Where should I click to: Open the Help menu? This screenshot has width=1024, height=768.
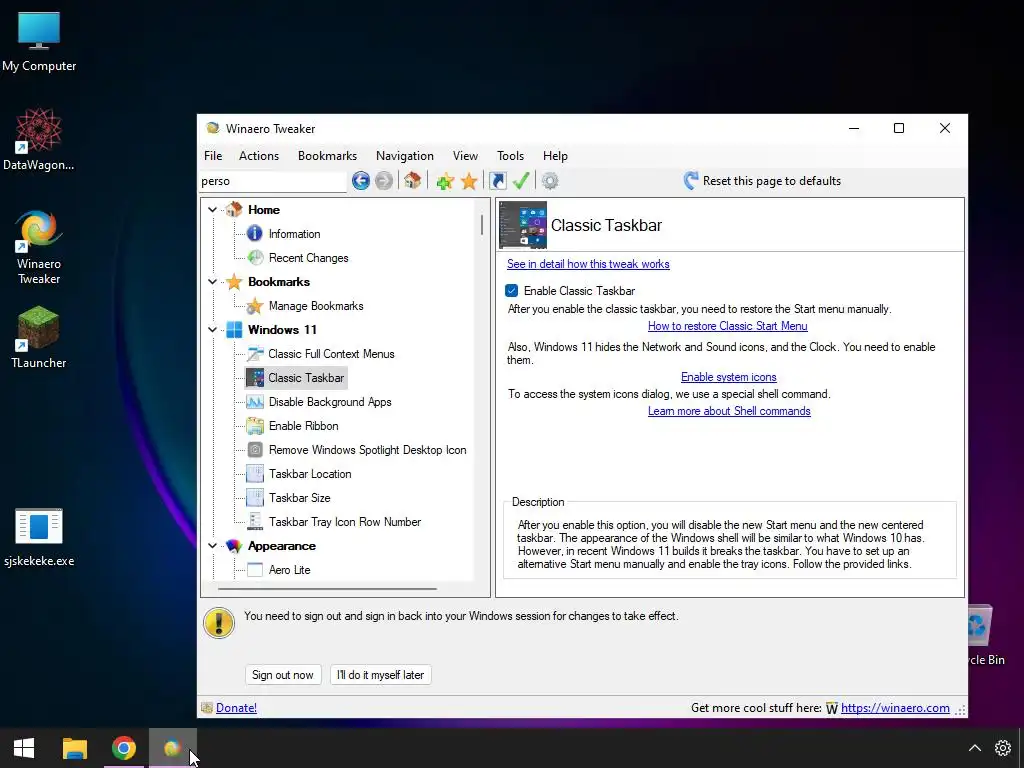[555, 155]
